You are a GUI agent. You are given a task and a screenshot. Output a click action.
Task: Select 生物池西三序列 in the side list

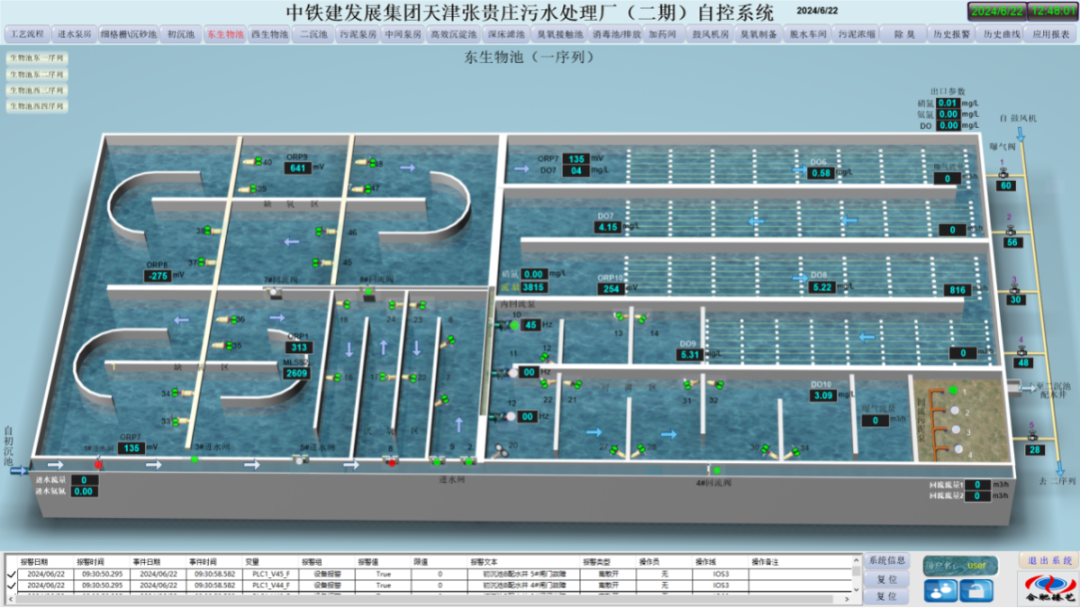[37, 90]
